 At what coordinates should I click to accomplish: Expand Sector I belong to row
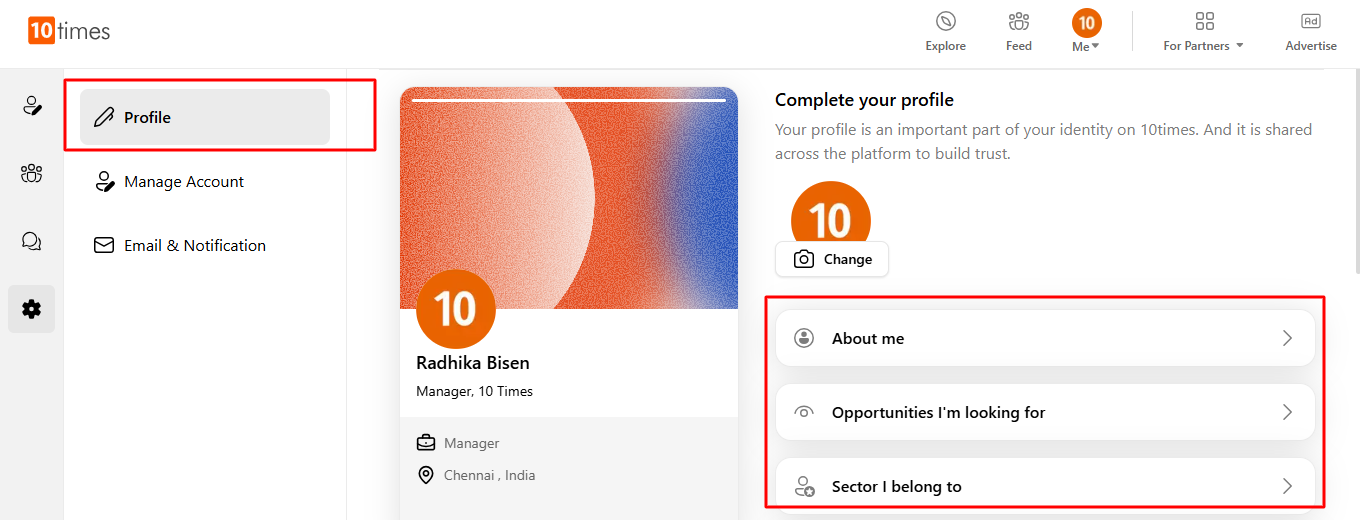coord(1045,486)
